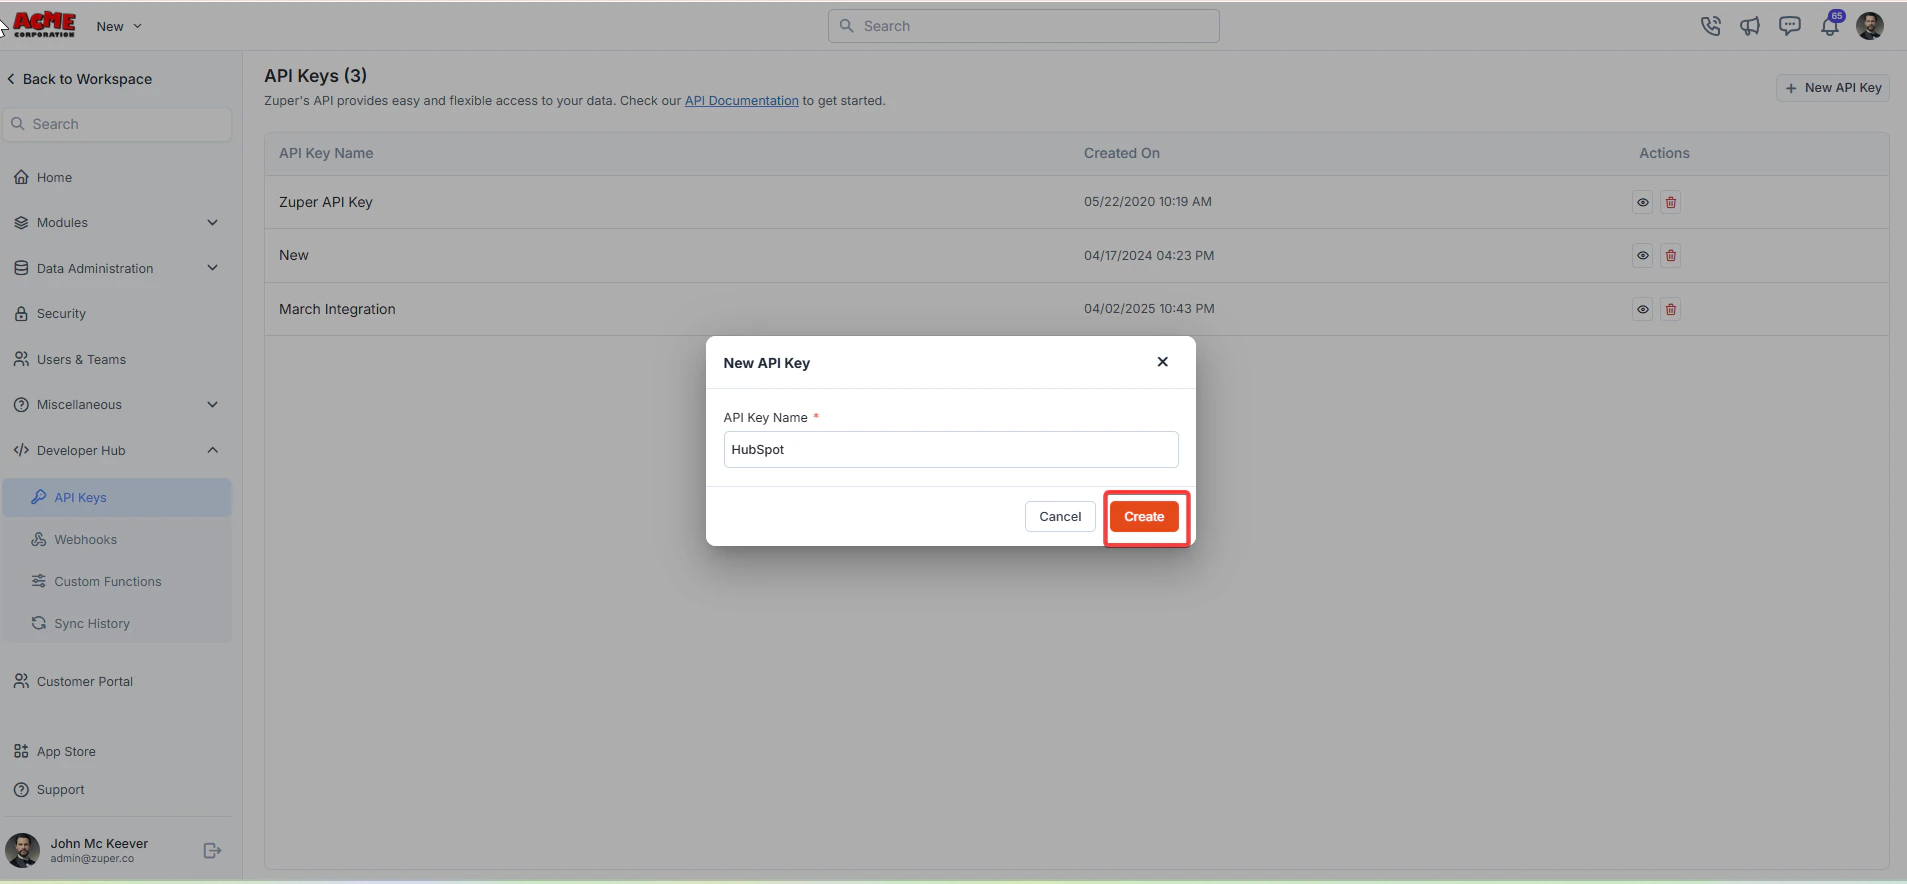The height and width of the screenshot is (884, 1907).
Task: Click the API Keys key icon
Action: 39,497
